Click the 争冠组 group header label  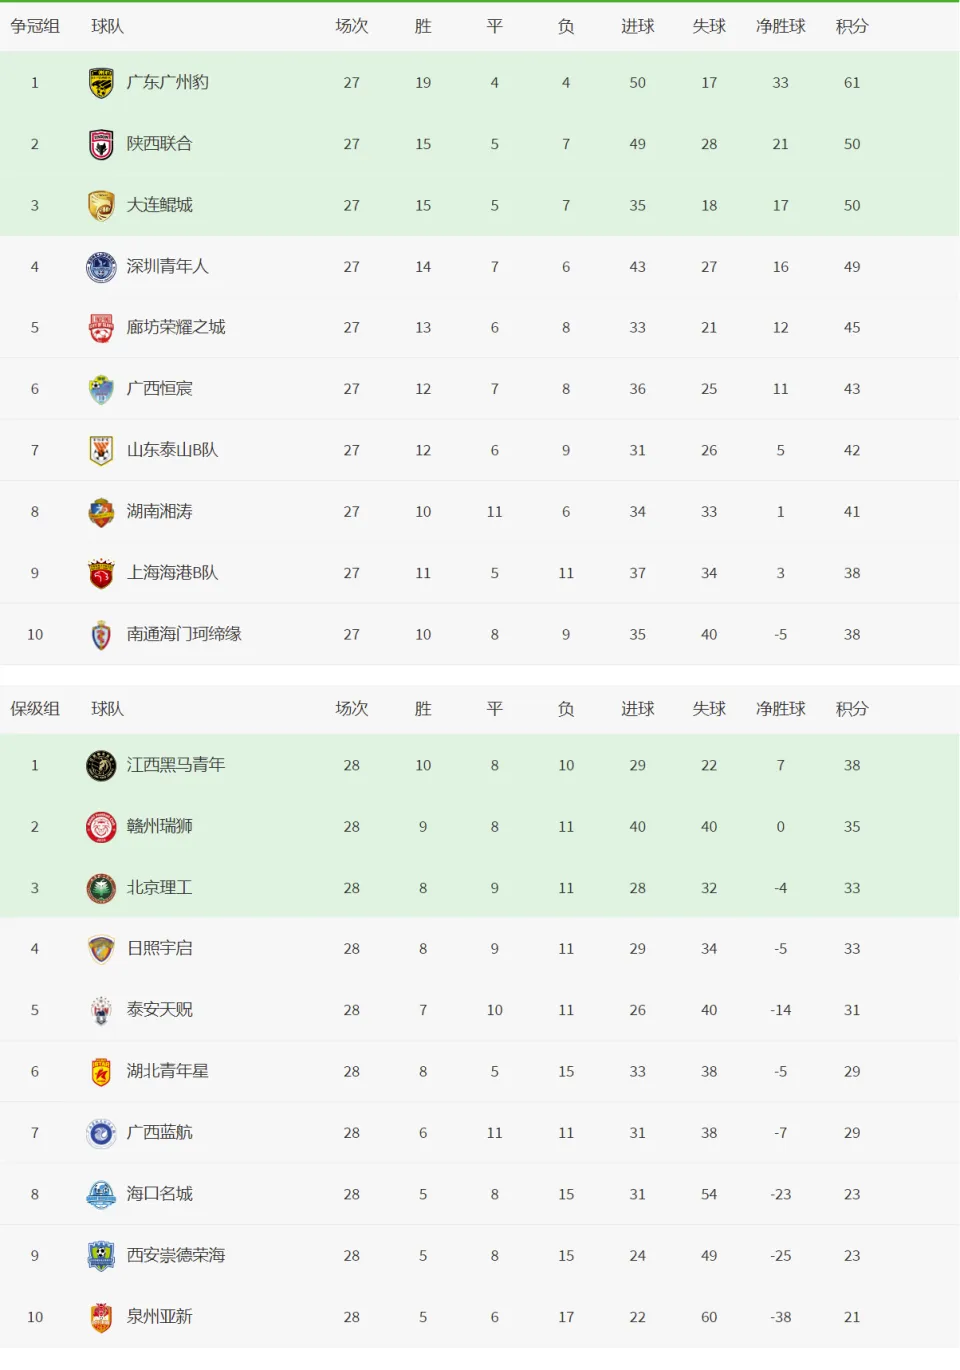click(x=35, y=26)
